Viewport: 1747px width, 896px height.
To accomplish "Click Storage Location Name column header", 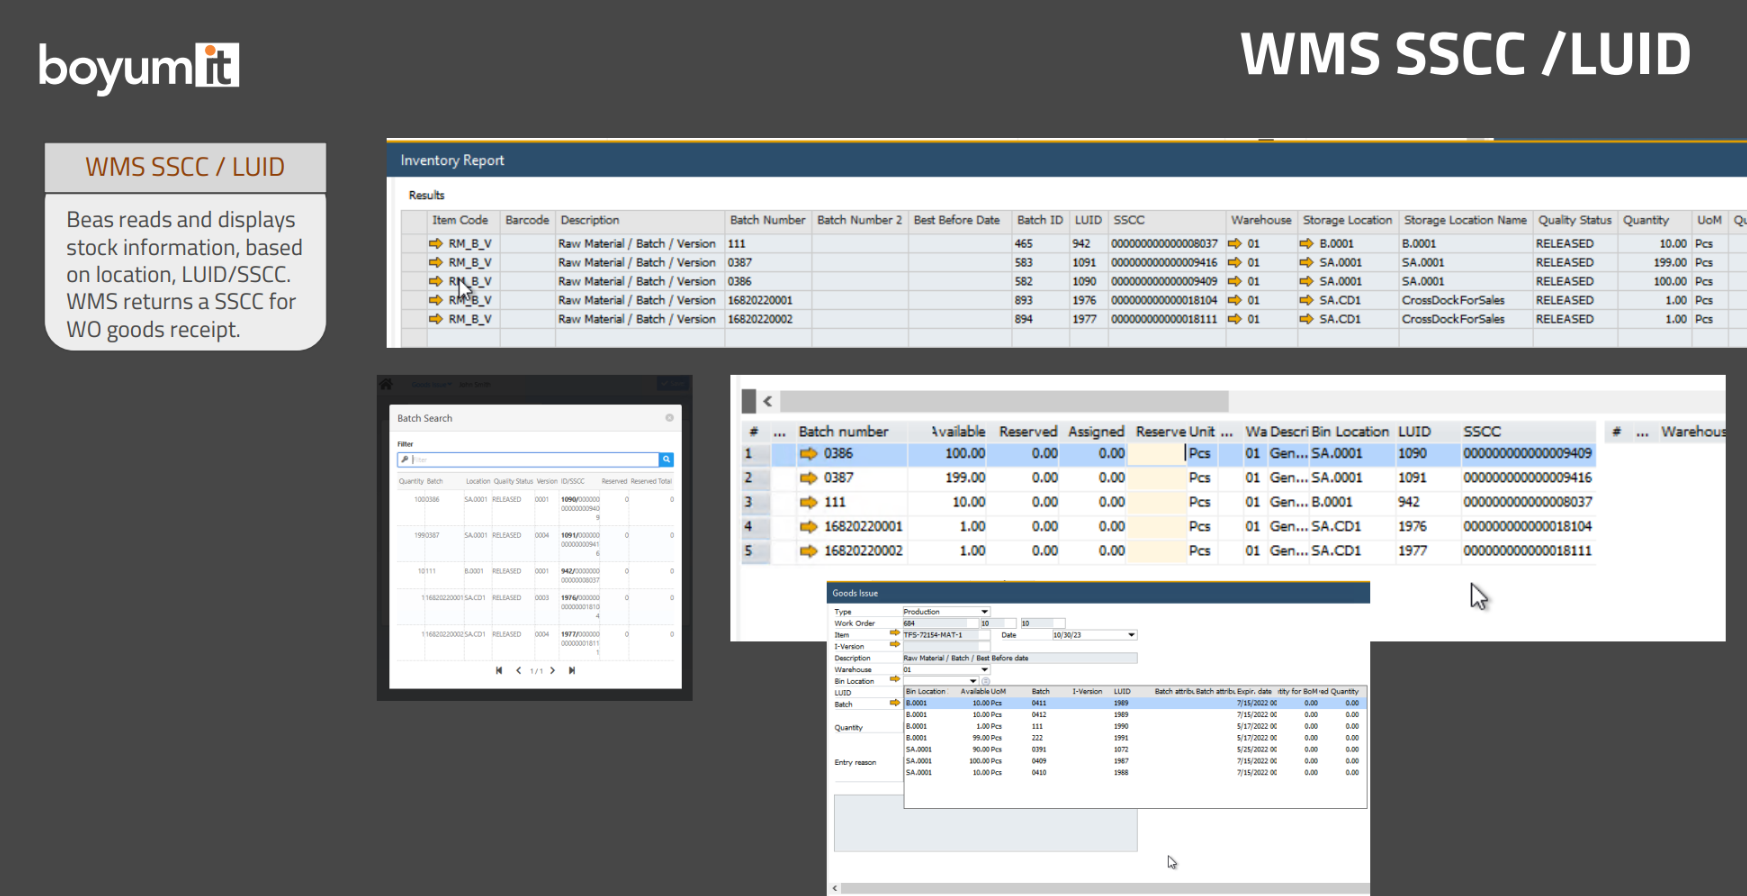I will pos(1465,220).
